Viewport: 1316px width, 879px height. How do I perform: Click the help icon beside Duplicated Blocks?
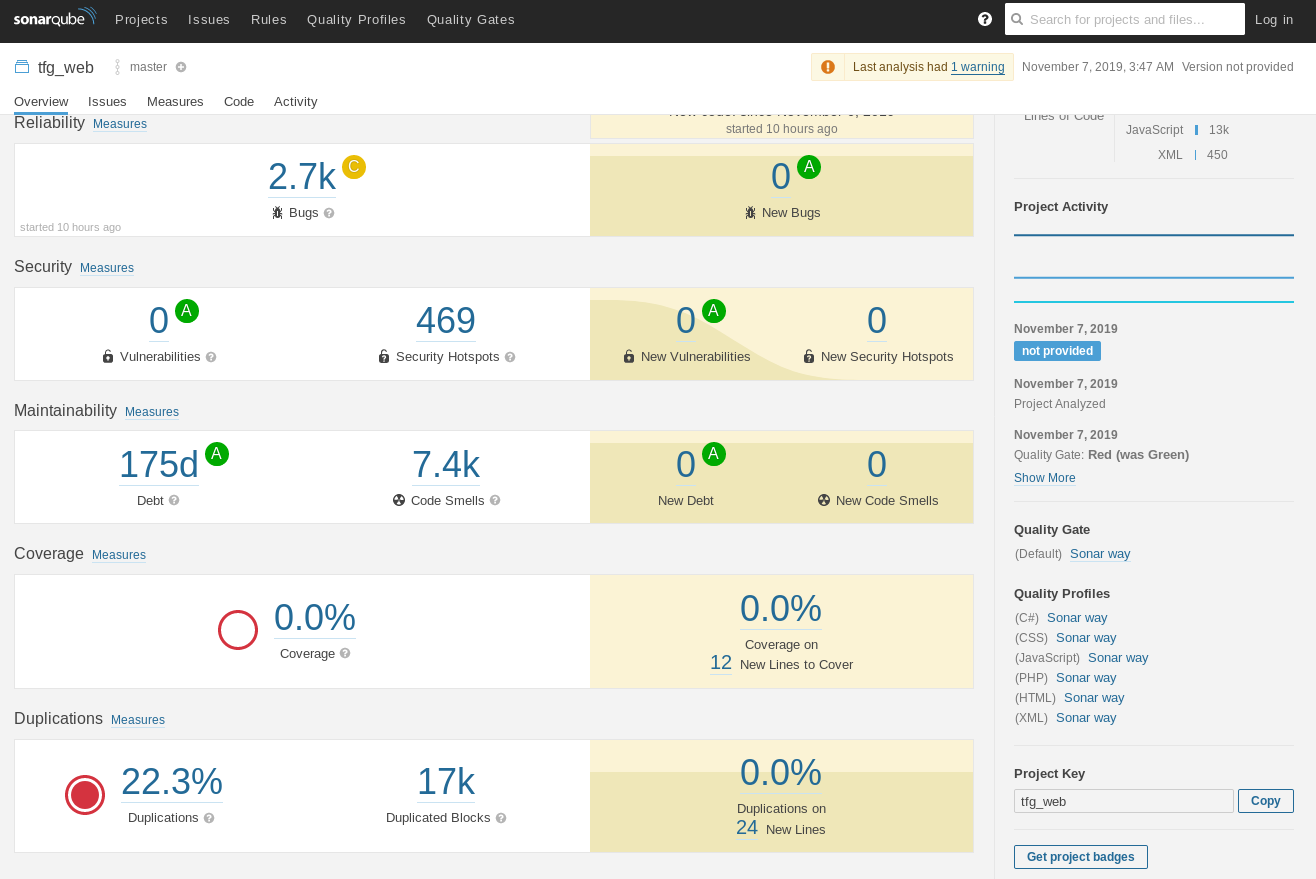(501, 818)
